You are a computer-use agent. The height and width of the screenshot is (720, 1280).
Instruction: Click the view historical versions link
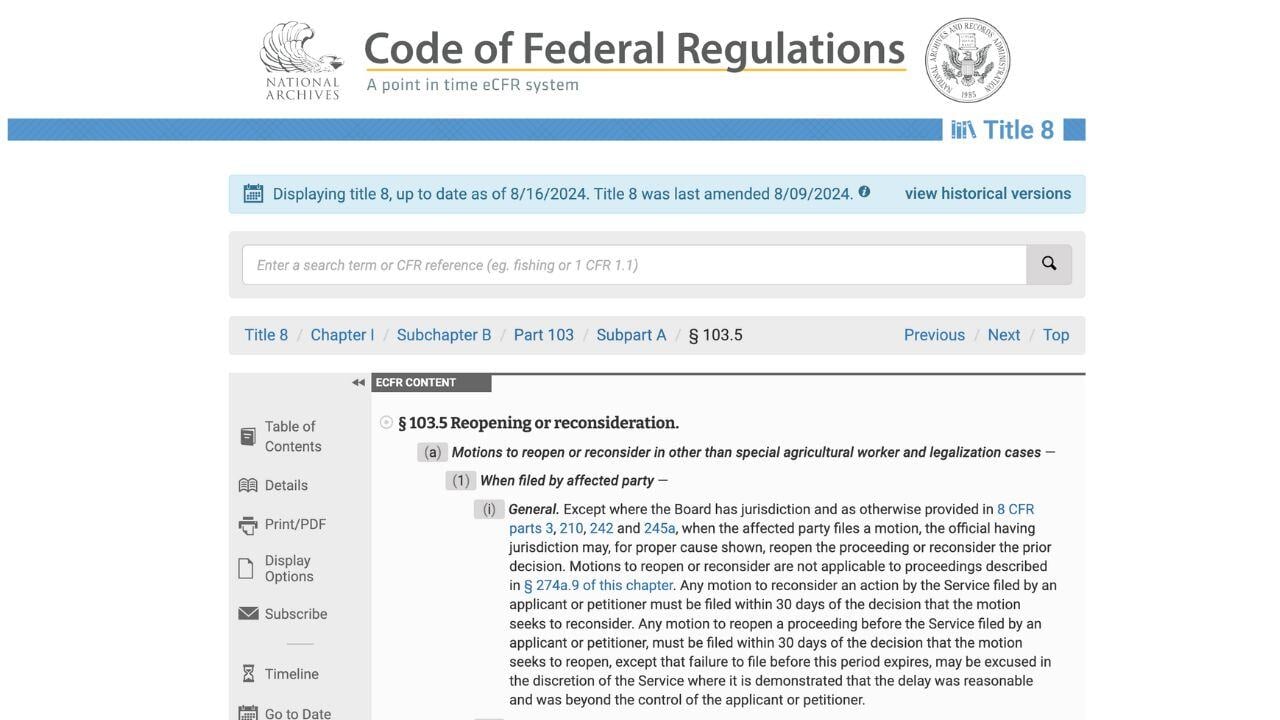[986, 193]
